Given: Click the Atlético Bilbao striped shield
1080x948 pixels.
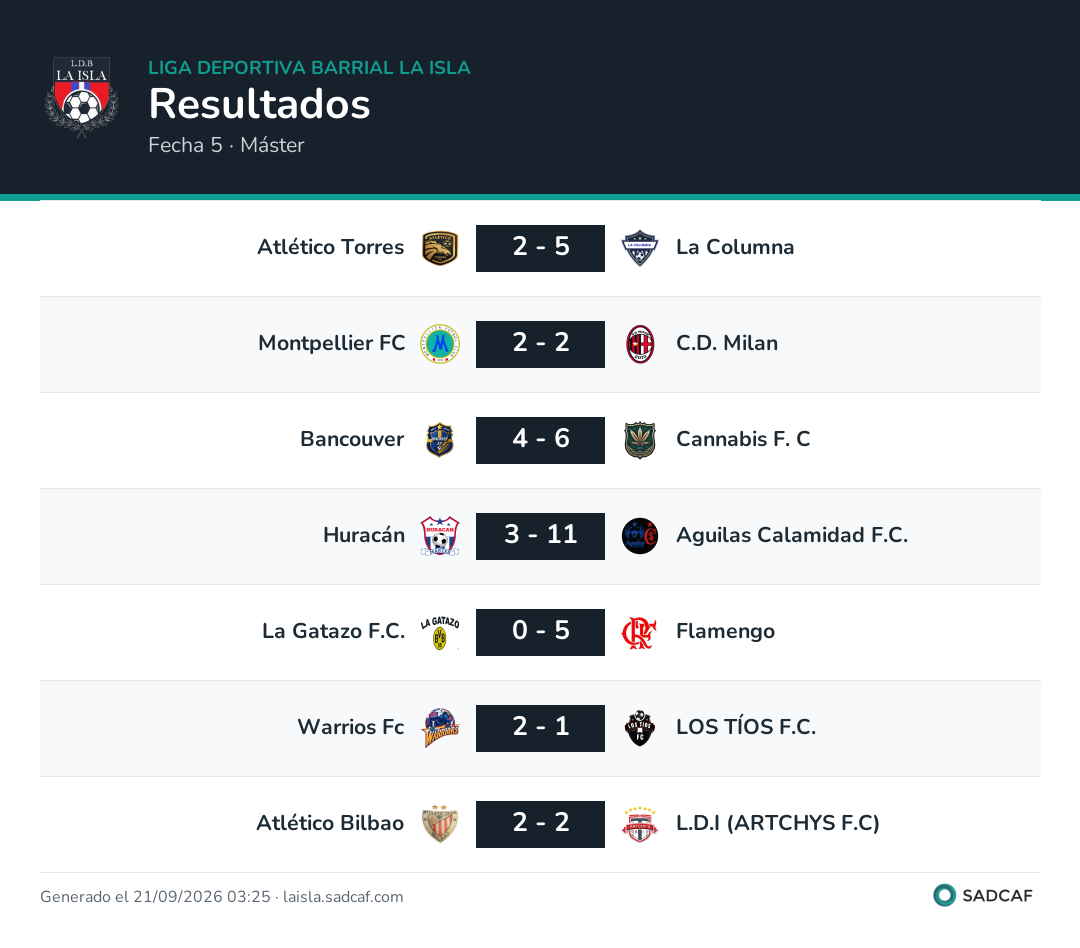Looking at the screenshot, I should point(440,824).
